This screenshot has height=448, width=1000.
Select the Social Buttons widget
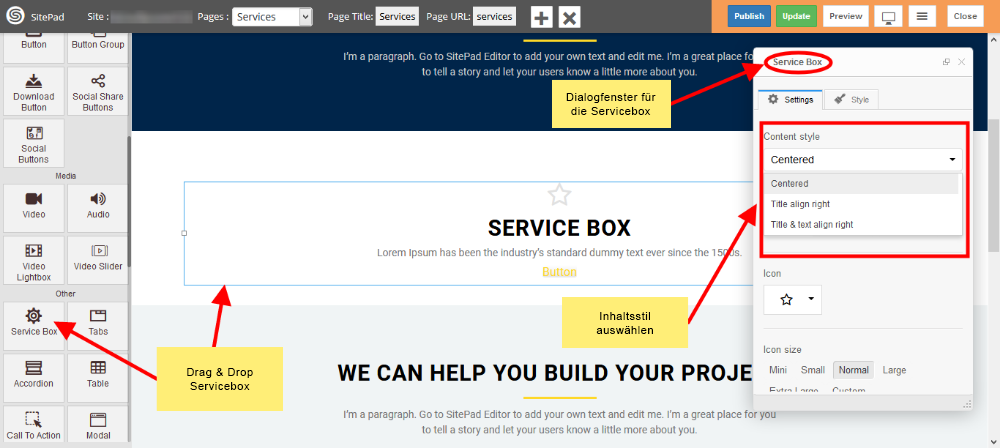coord(34,144)
